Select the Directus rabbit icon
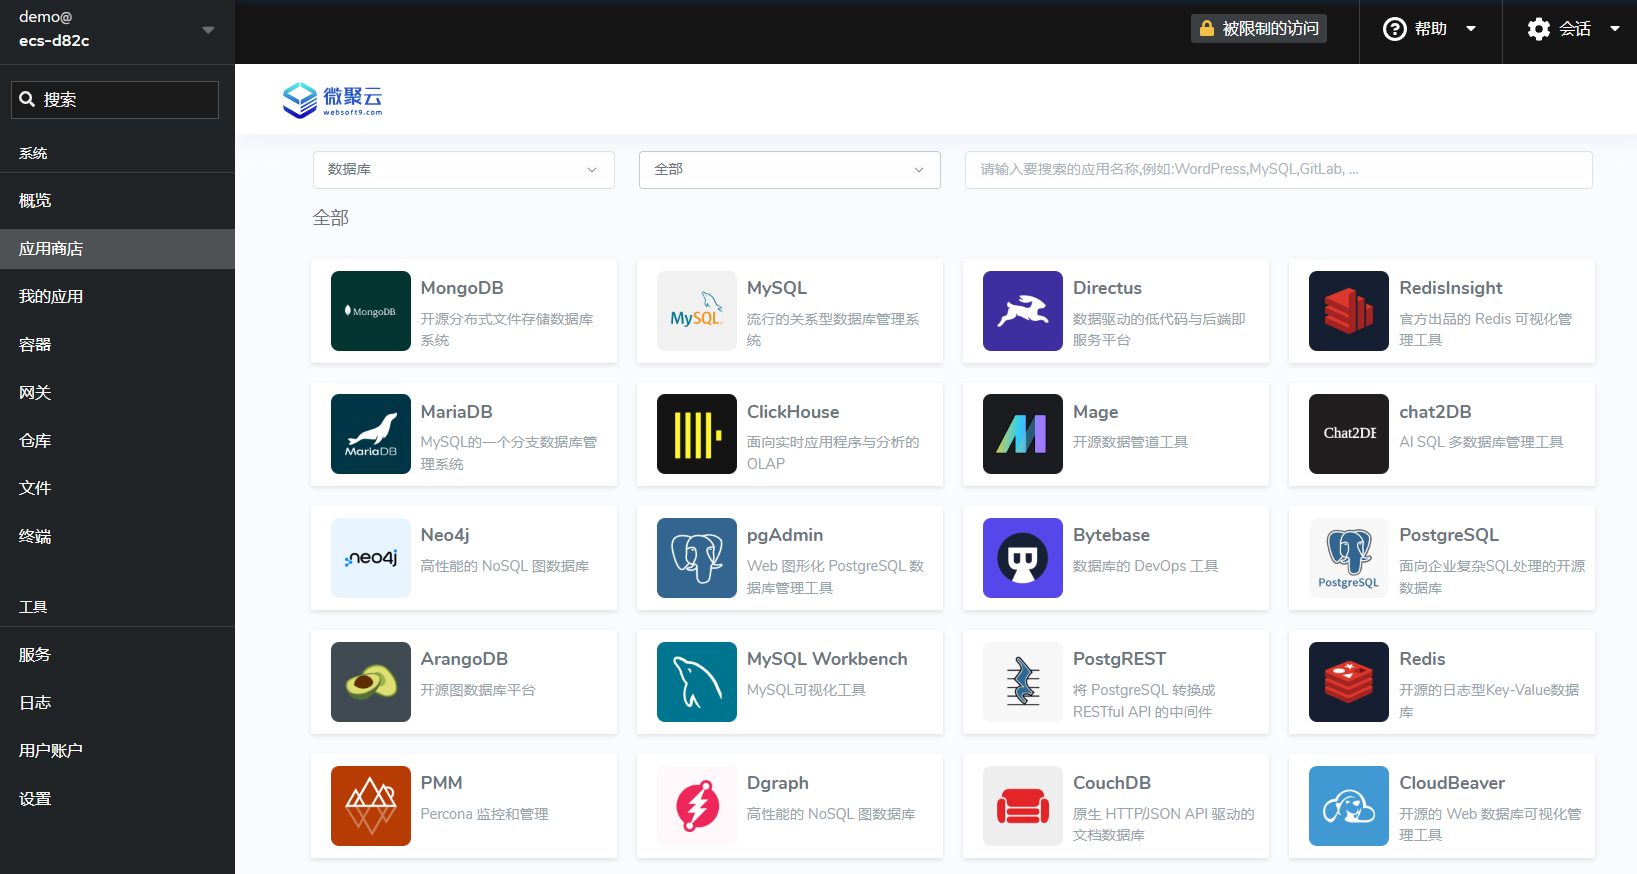Image resolution: width=1637 pixels, height=874 pixels. coord(1022,311)
